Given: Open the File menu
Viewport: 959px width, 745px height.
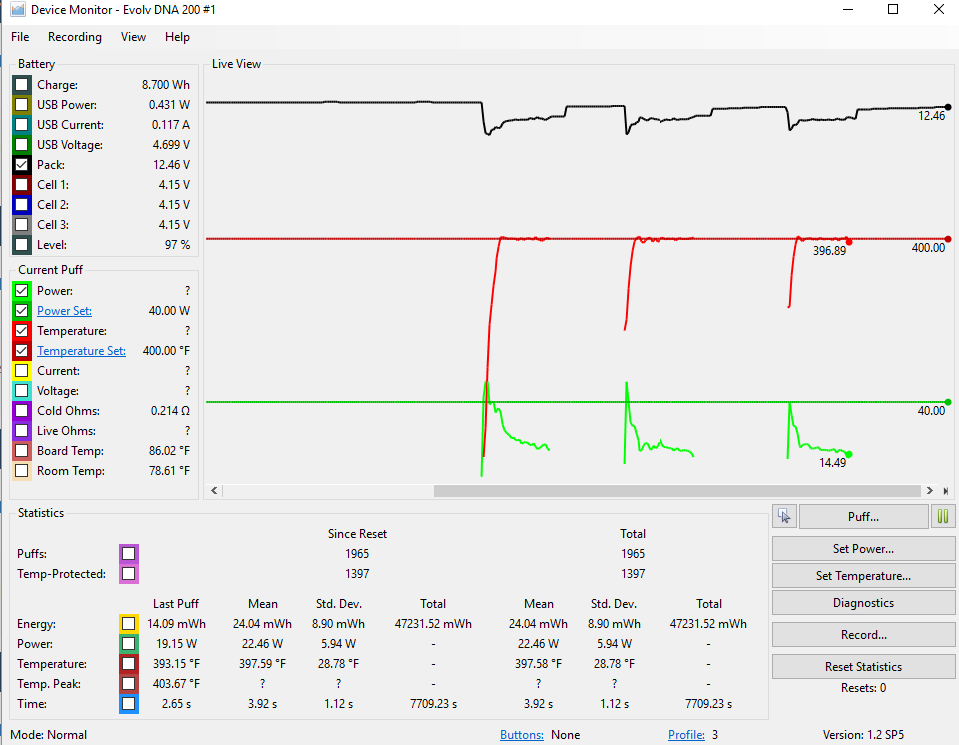Looking at the screenshot, I should tap(20, 37).
